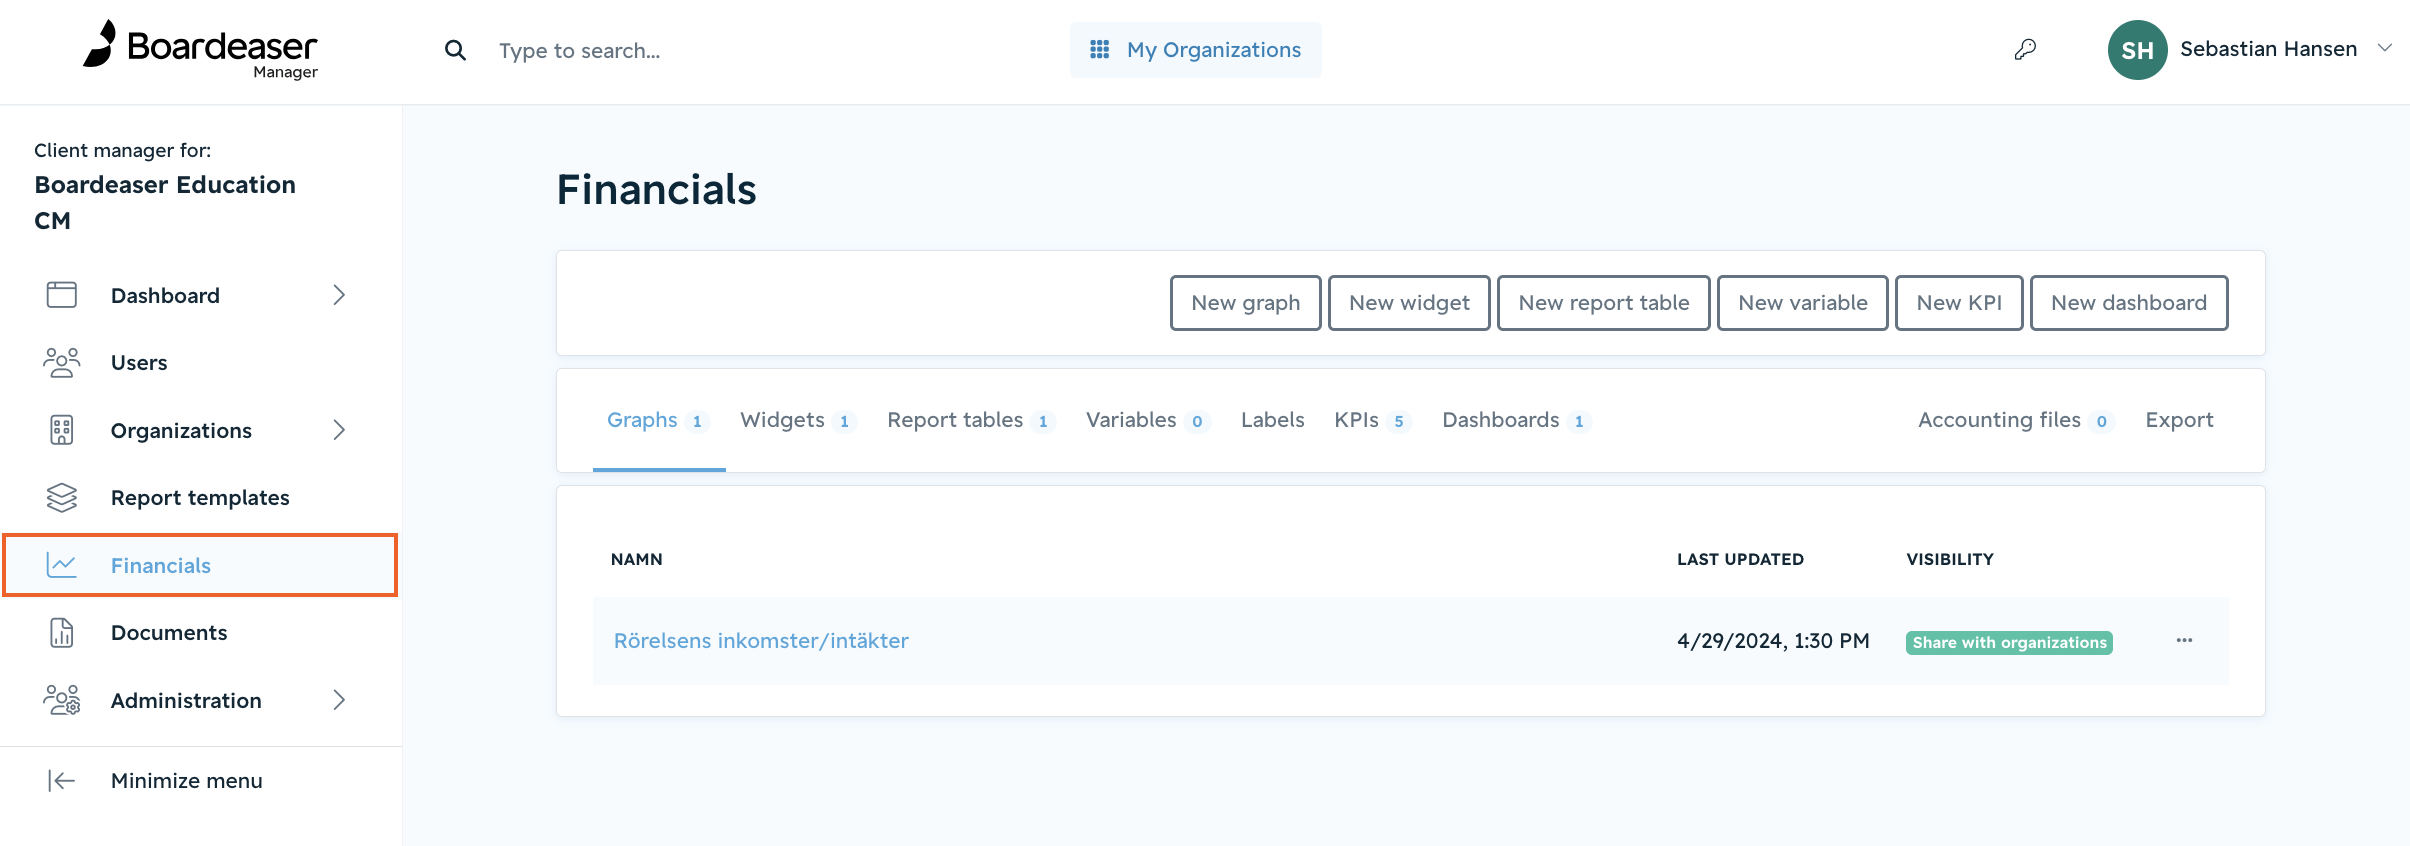Viewport: 2410px width, 846px height.
Task: Click the search magnifier icon
Action: click(x=455, y=50)
